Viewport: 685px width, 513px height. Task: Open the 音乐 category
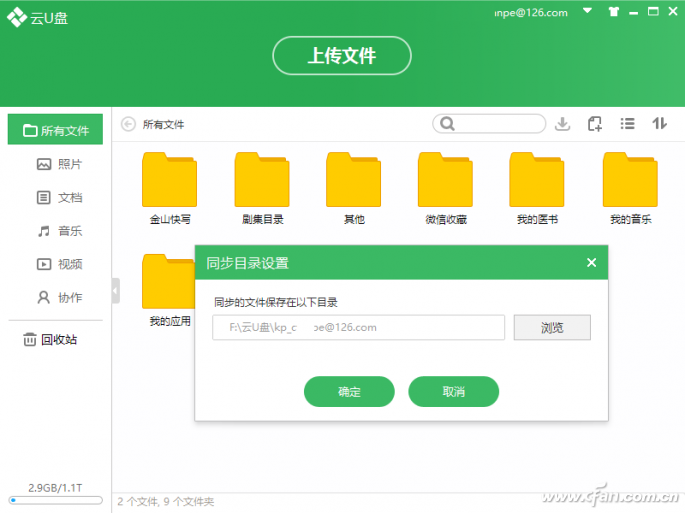[59, 231]
